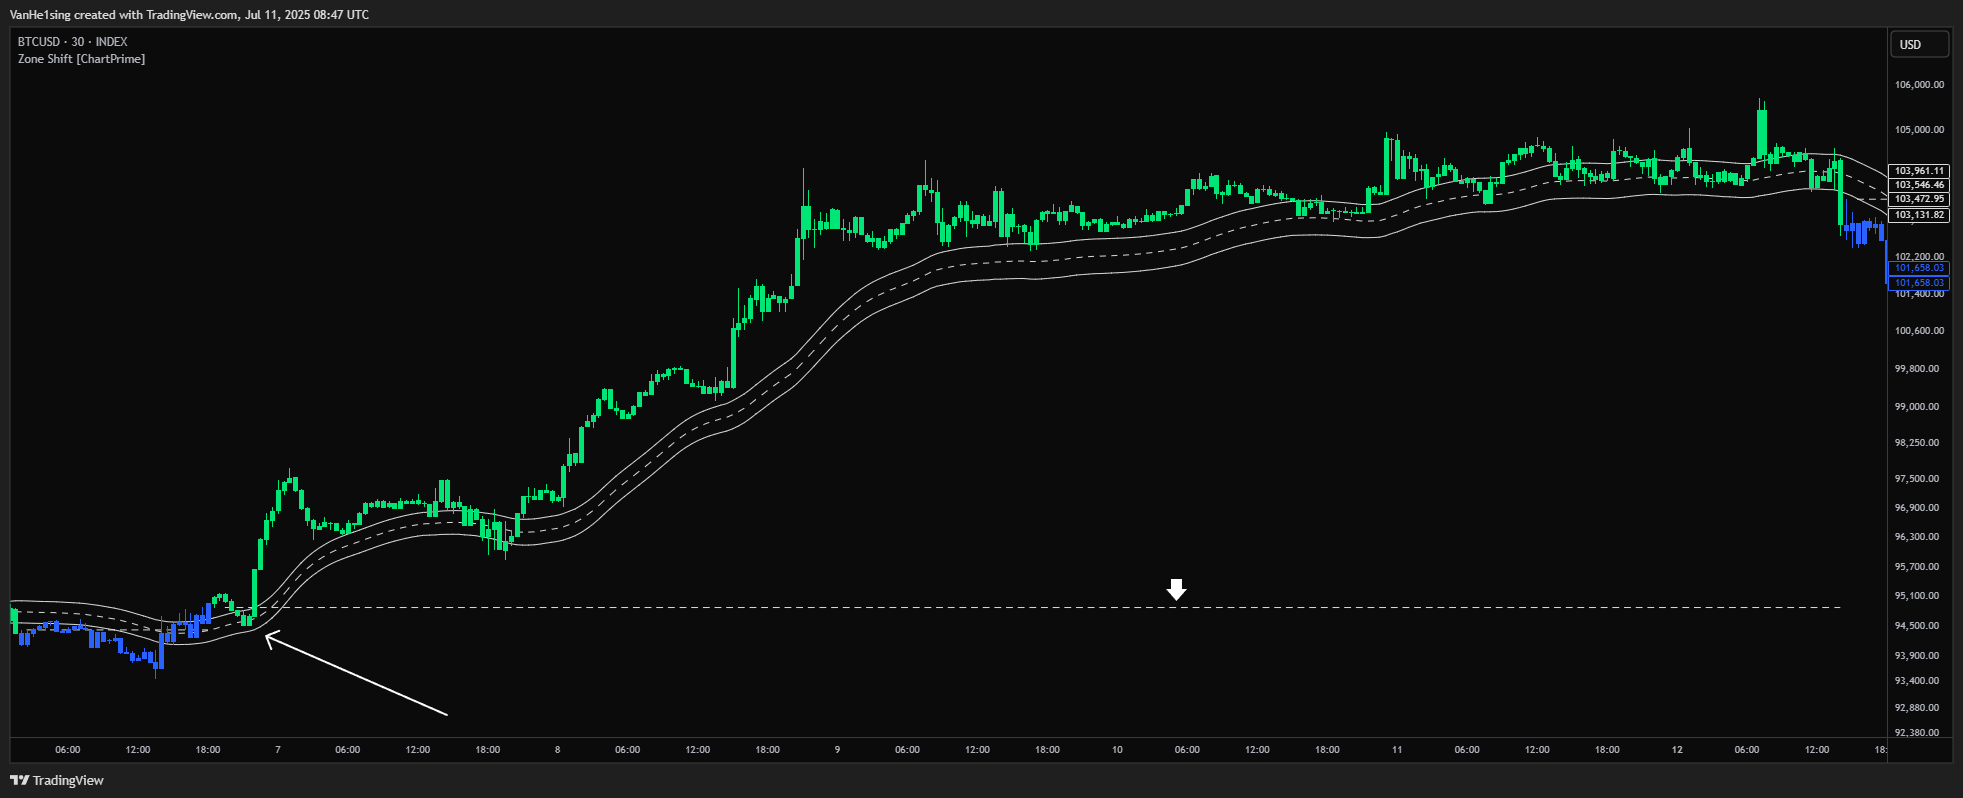Click the tall green candle spiking above 105,000

[1762, 132]
